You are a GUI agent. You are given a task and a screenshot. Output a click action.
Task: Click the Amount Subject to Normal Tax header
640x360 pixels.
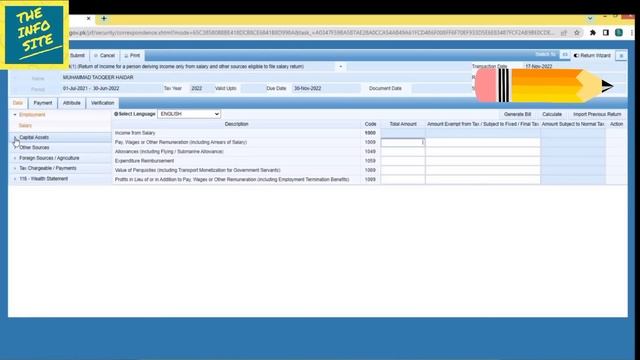click(573, 124)
